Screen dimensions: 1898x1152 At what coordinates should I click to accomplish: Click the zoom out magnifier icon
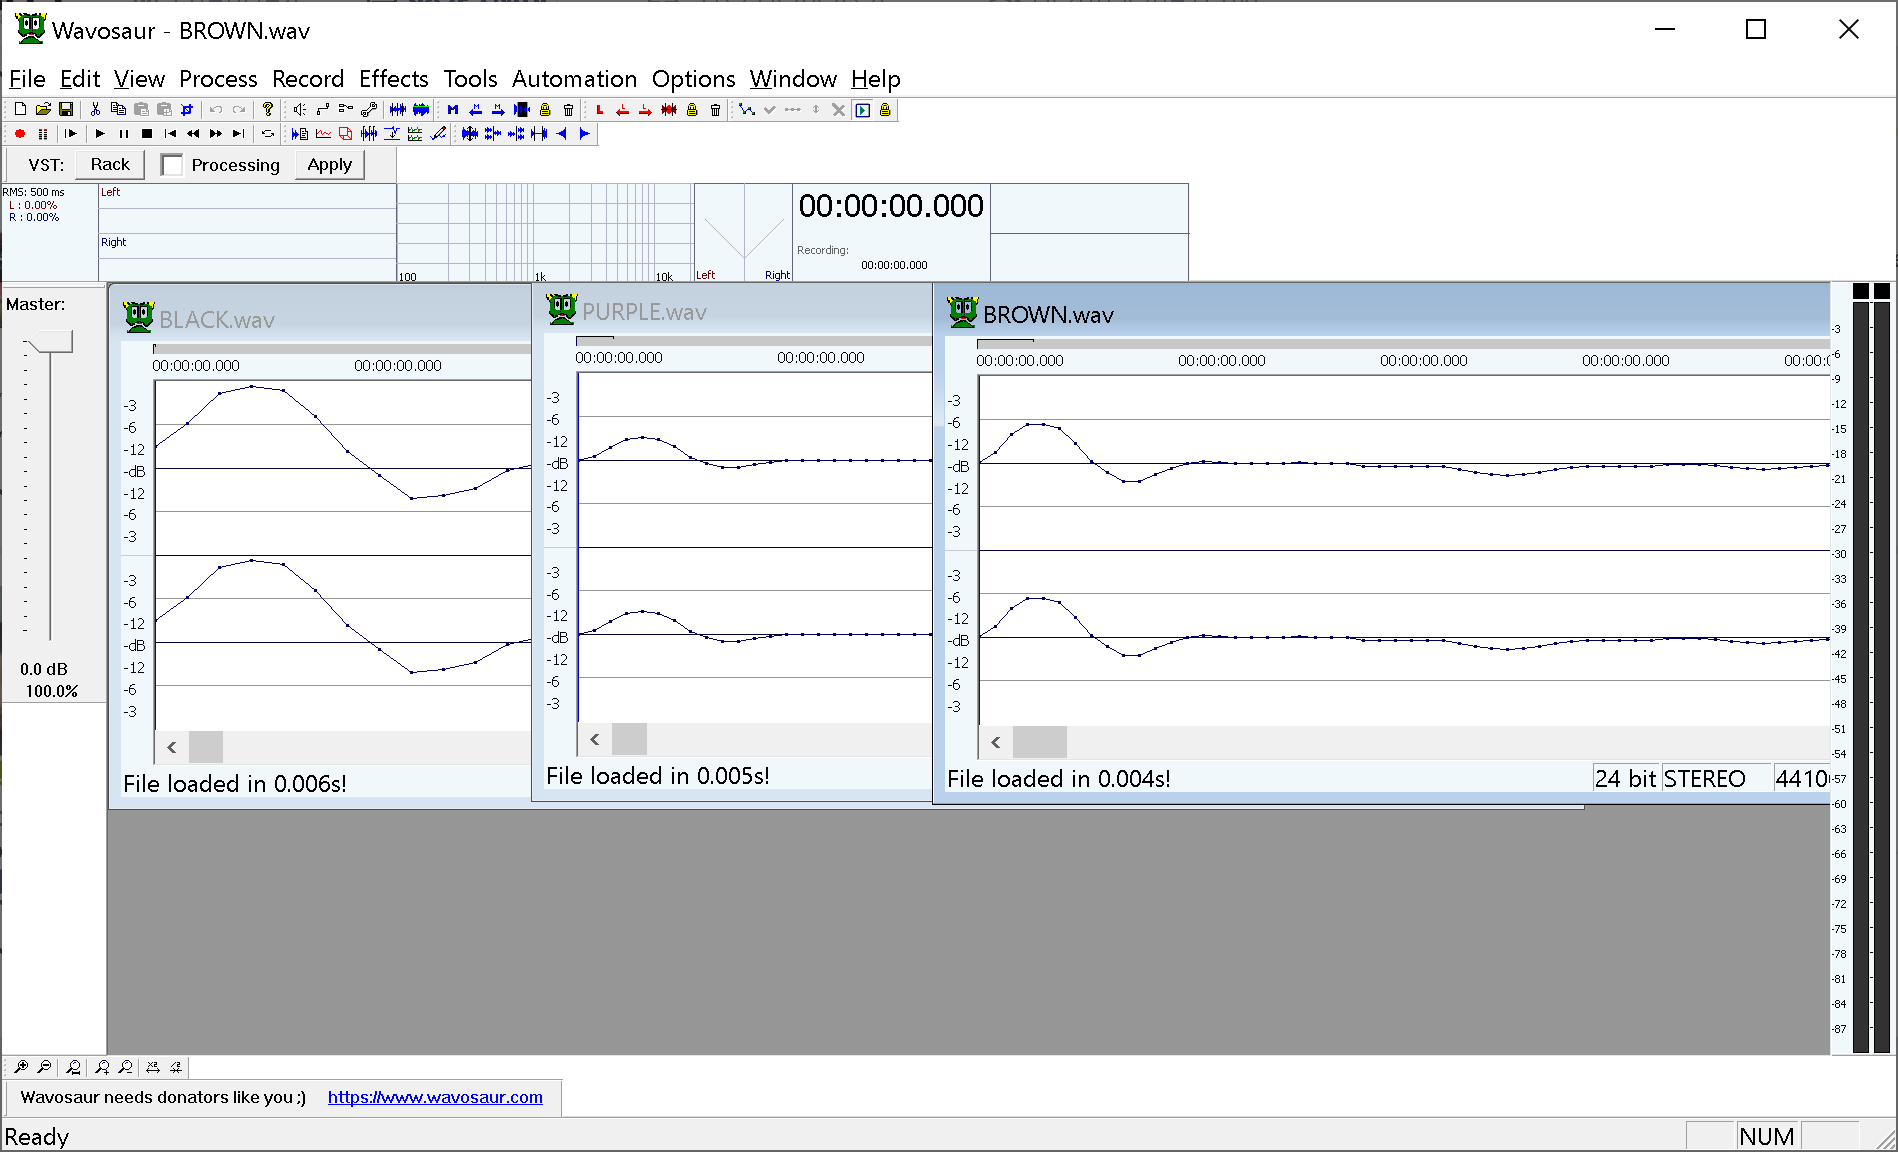click(44, 1067)
